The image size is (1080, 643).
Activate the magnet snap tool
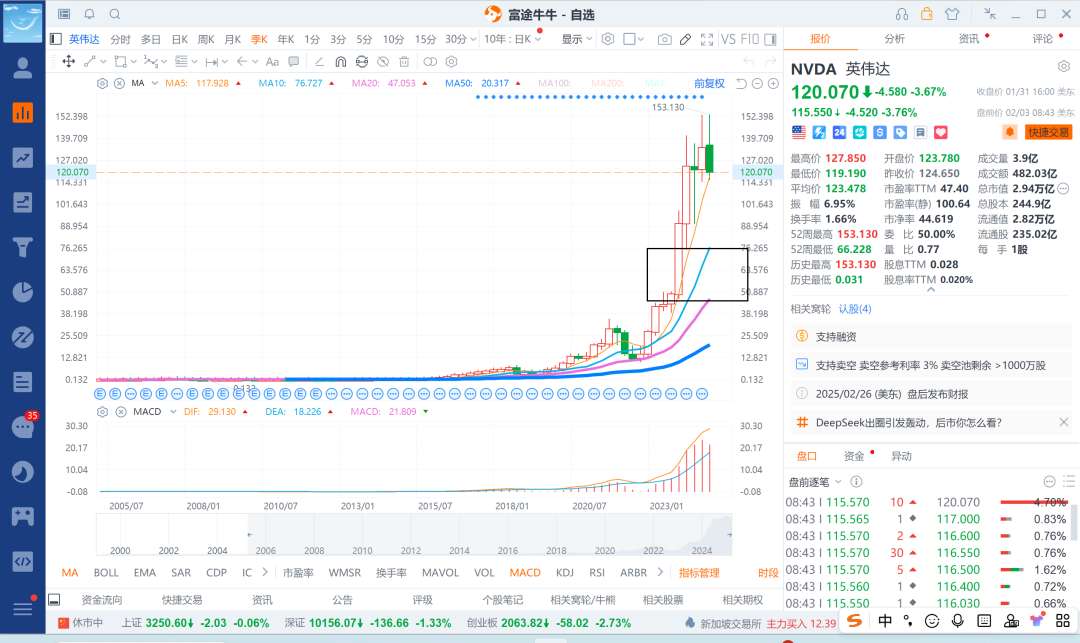pos(340,62)
